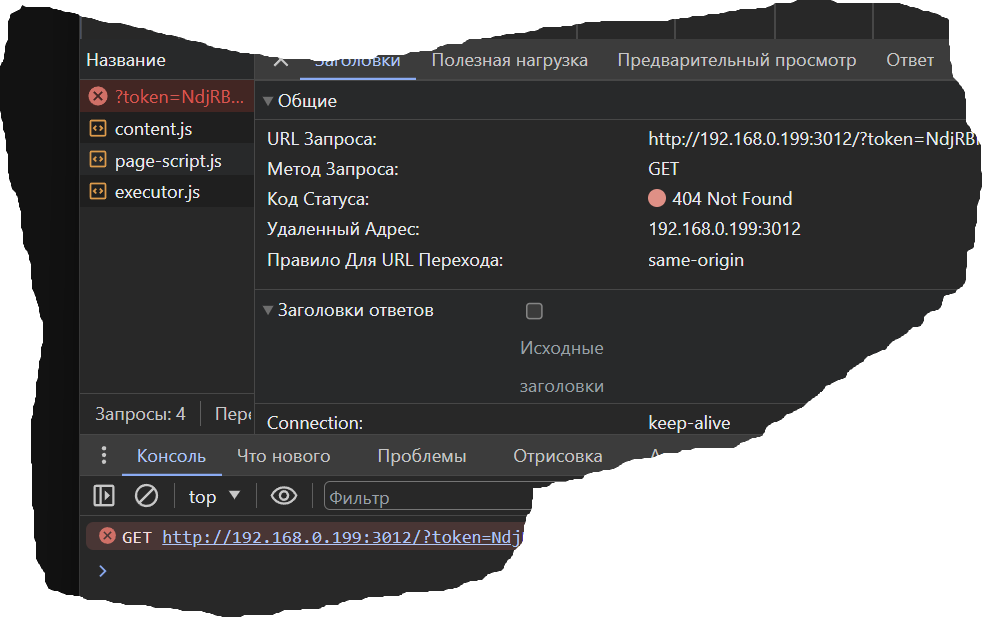Open the console drawer kebab menu

103,455
